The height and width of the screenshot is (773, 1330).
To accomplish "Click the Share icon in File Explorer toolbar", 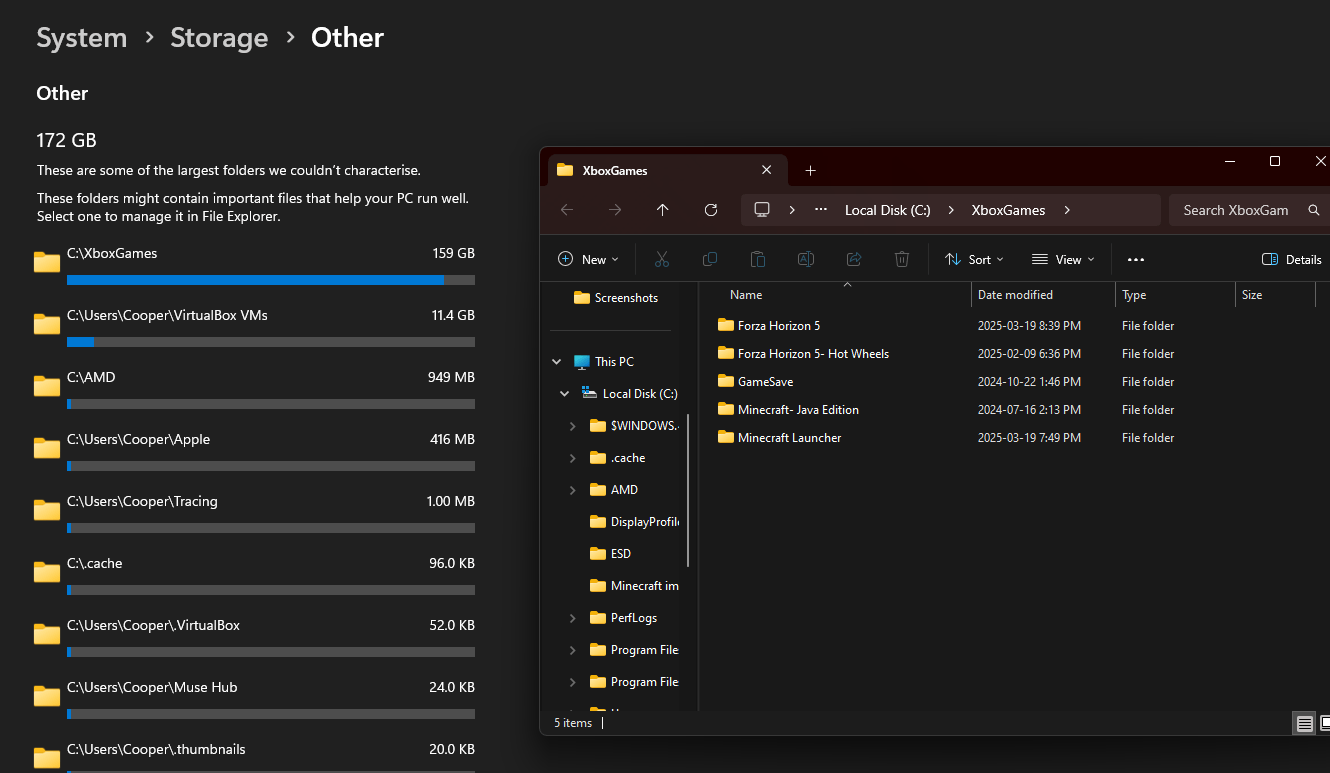I will coord(854,259).
